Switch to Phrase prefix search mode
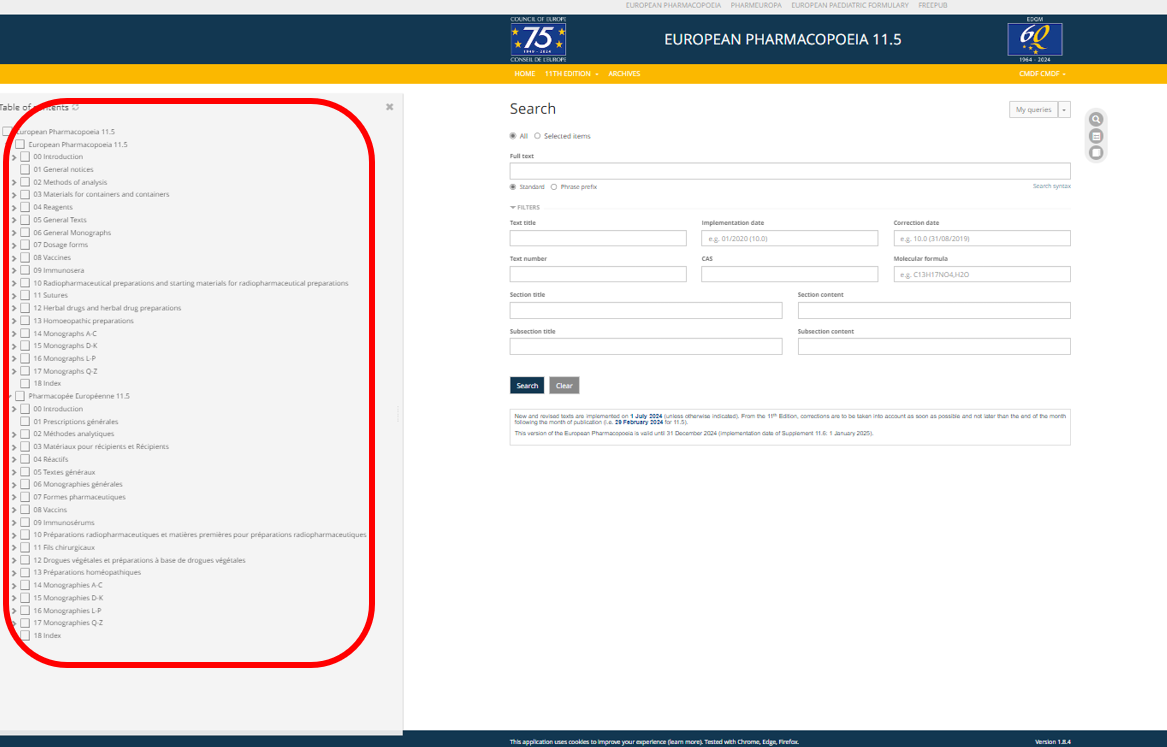This screenshot has width=1167, height=747. (x=554, y=187)
